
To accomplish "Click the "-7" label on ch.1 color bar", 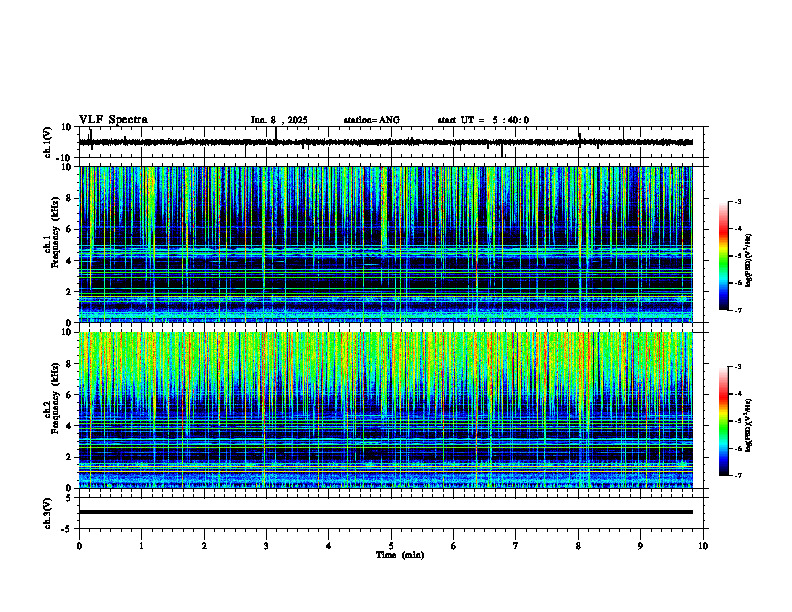I will 738,310.
